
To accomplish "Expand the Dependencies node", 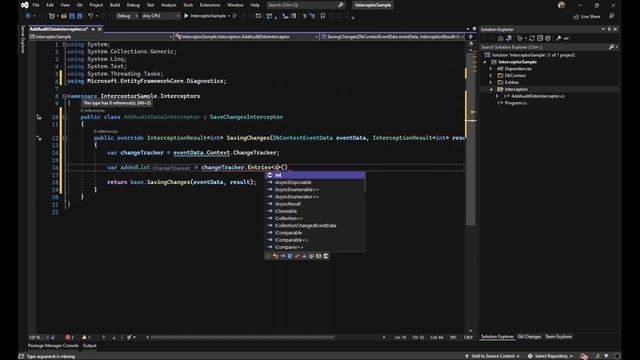I will [x=491, y=69].
